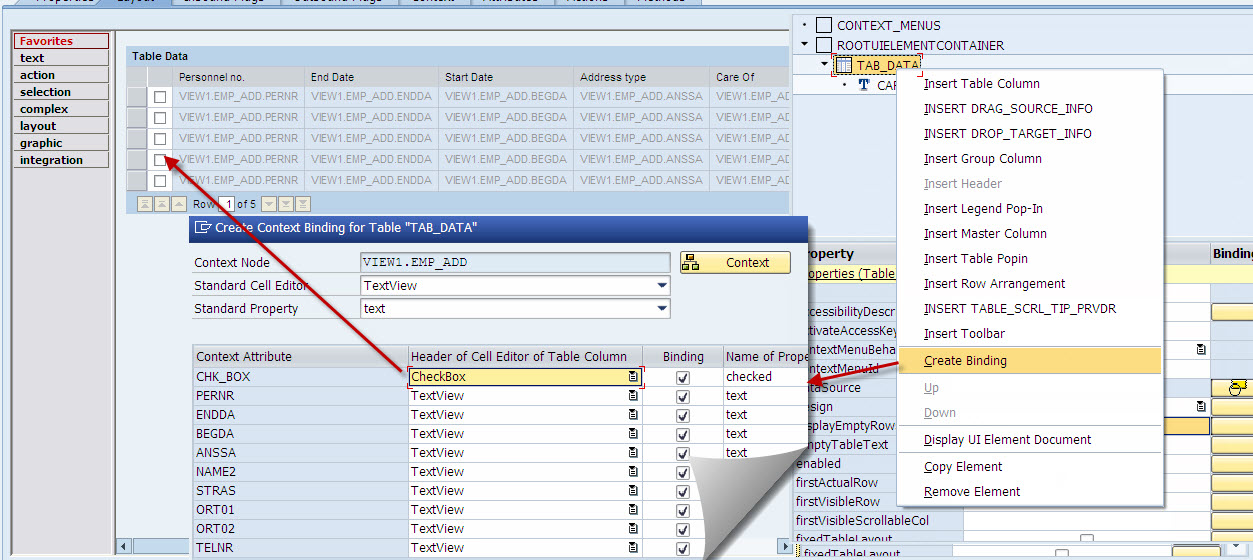Click the Row number field in pager
The image size is (1253, 560).
228,204
